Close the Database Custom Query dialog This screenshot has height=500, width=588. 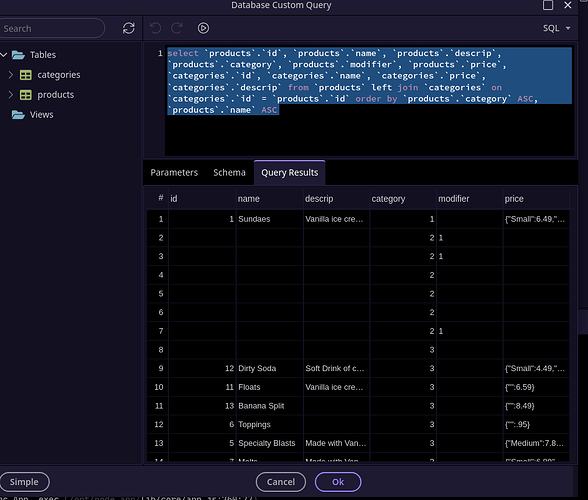point(568,5)
